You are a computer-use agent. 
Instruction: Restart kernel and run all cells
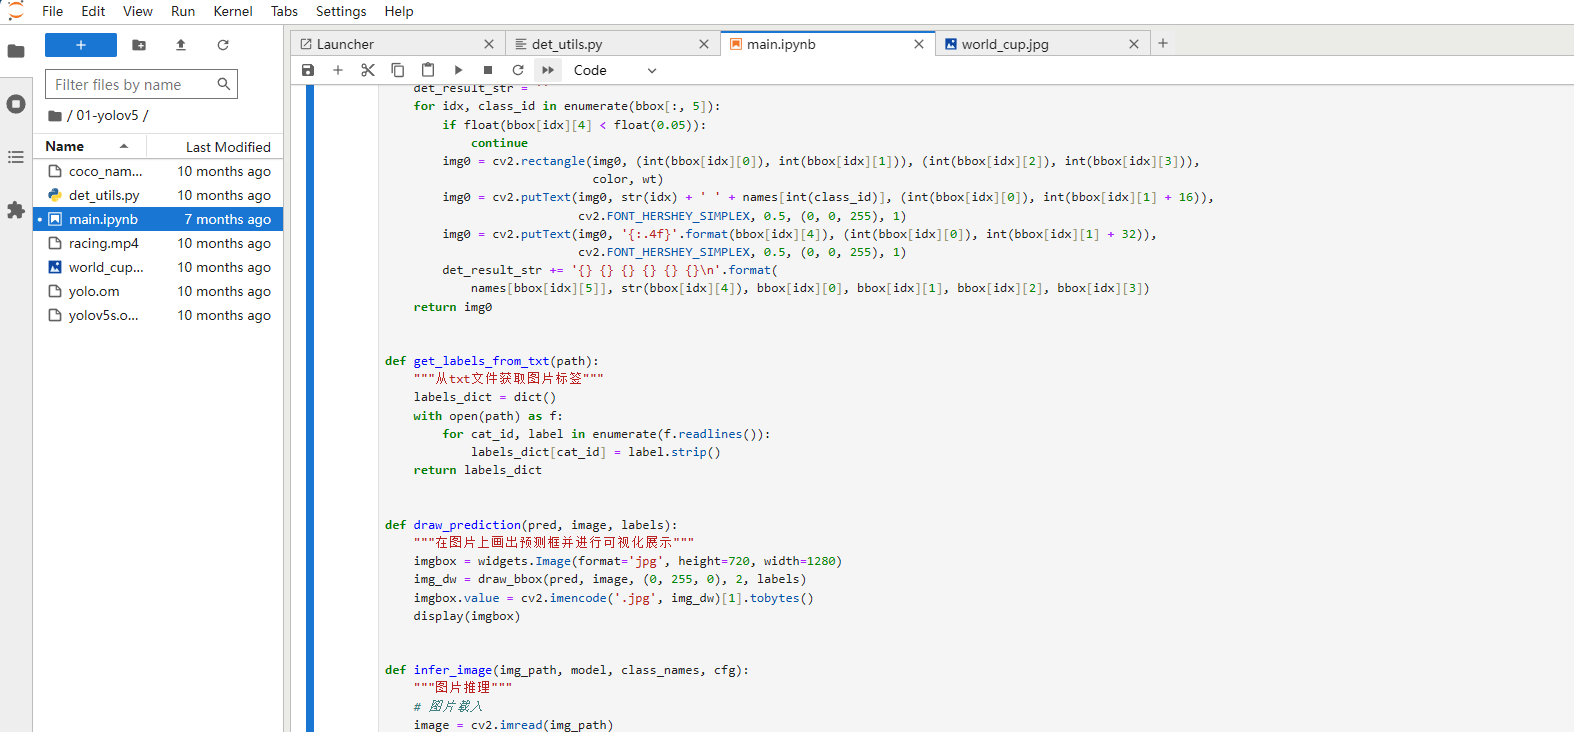[548, 70]
